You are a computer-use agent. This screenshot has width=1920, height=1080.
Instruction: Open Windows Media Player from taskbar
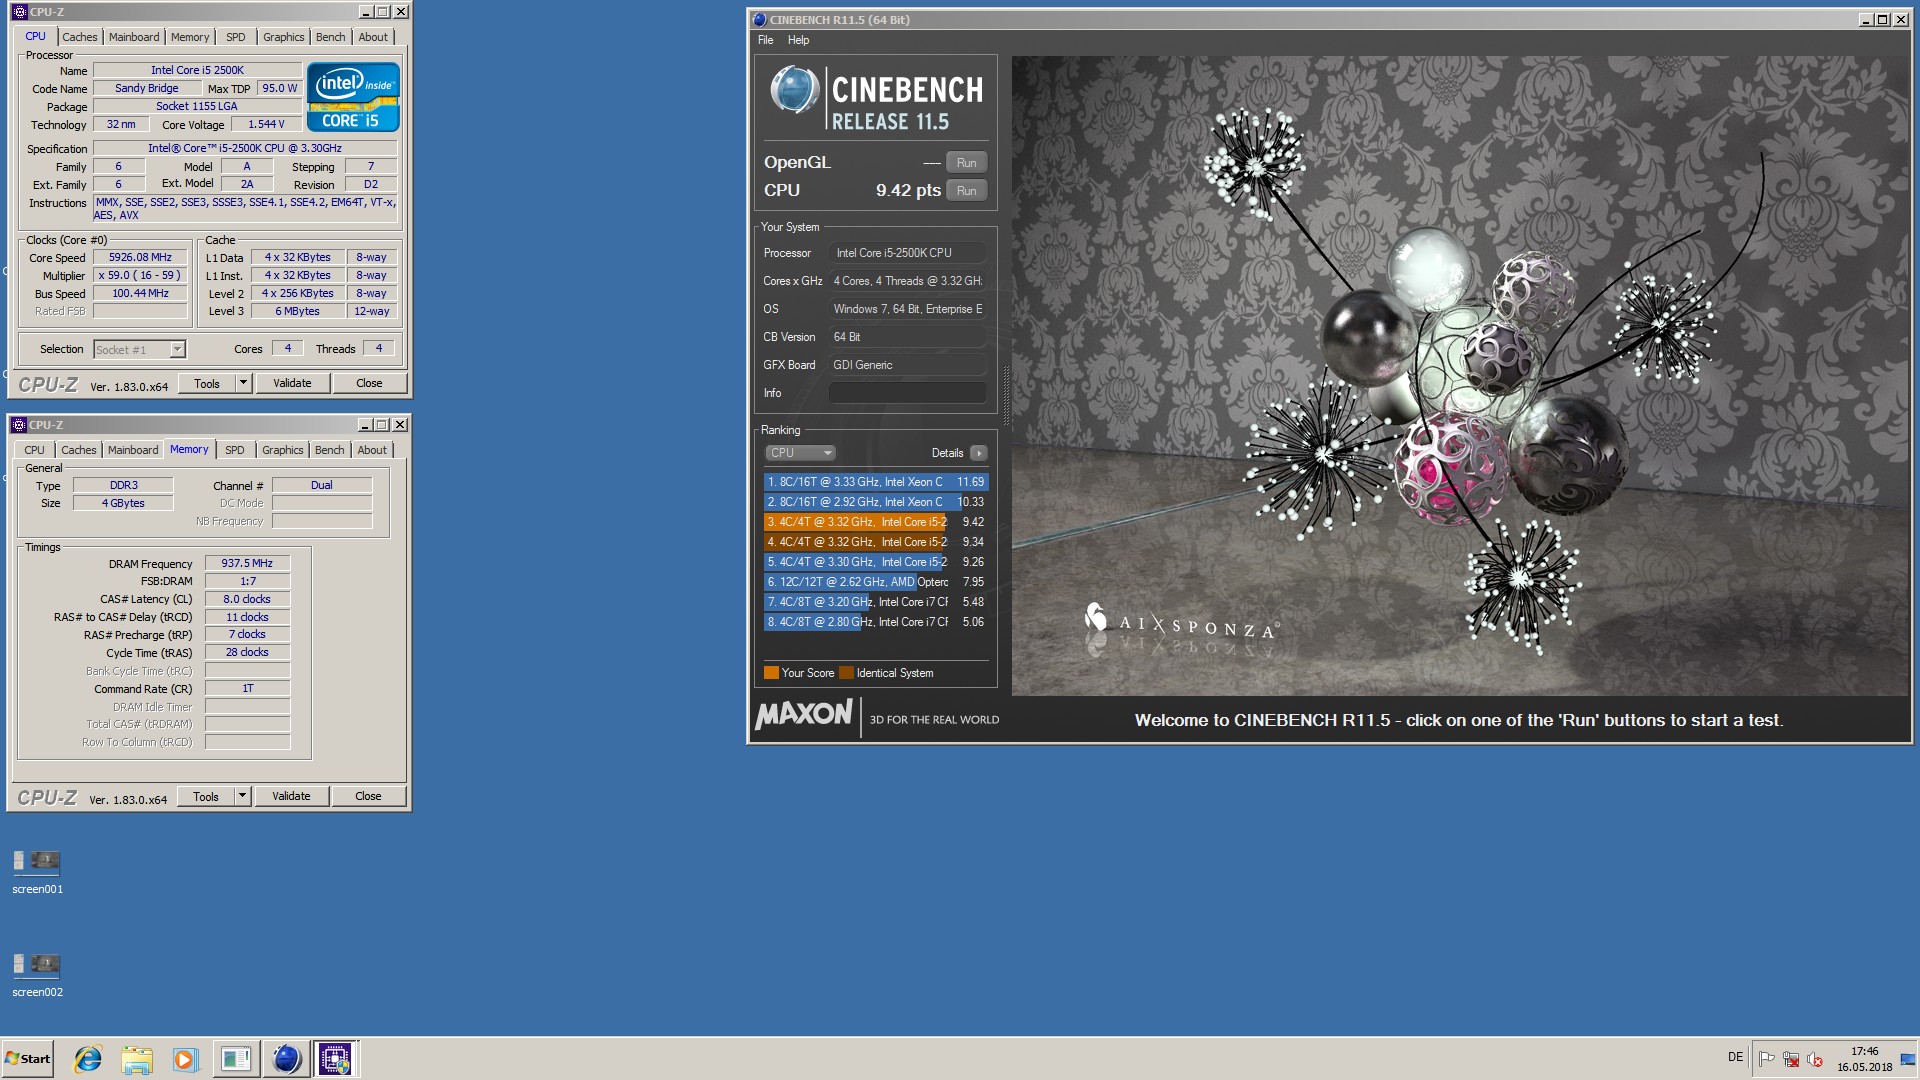click(x=186, y=1059)
